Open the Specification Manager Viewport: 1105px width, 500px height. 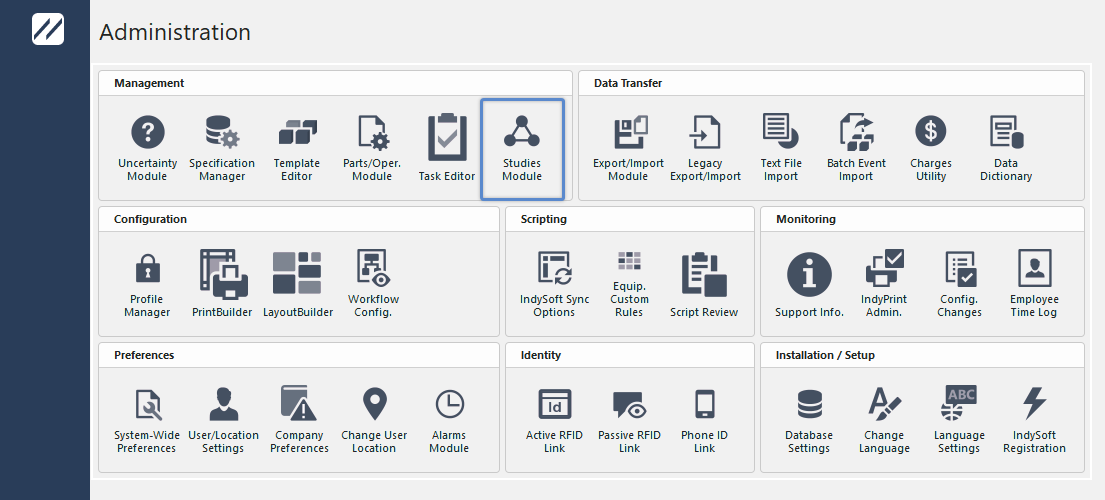pos(222,149)
